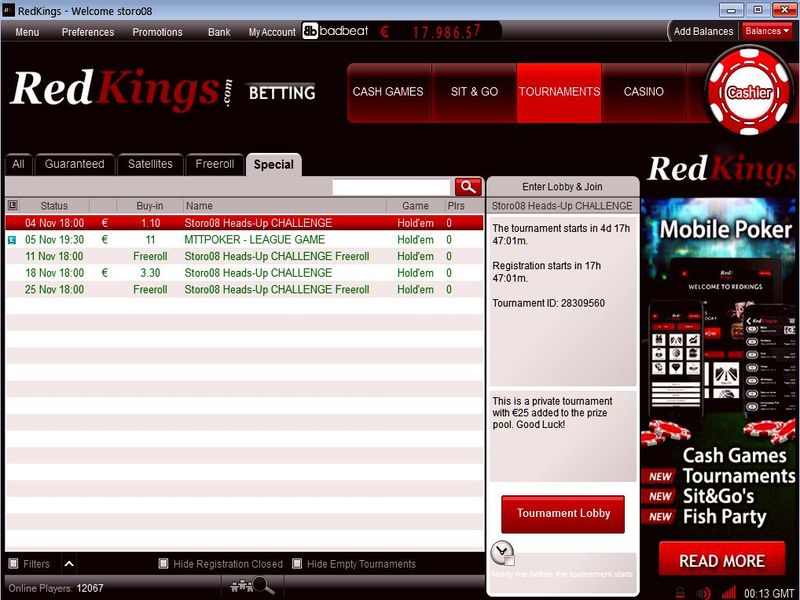
Task: Click the Enter Lobby & Join header
Action: pos(562,187)
